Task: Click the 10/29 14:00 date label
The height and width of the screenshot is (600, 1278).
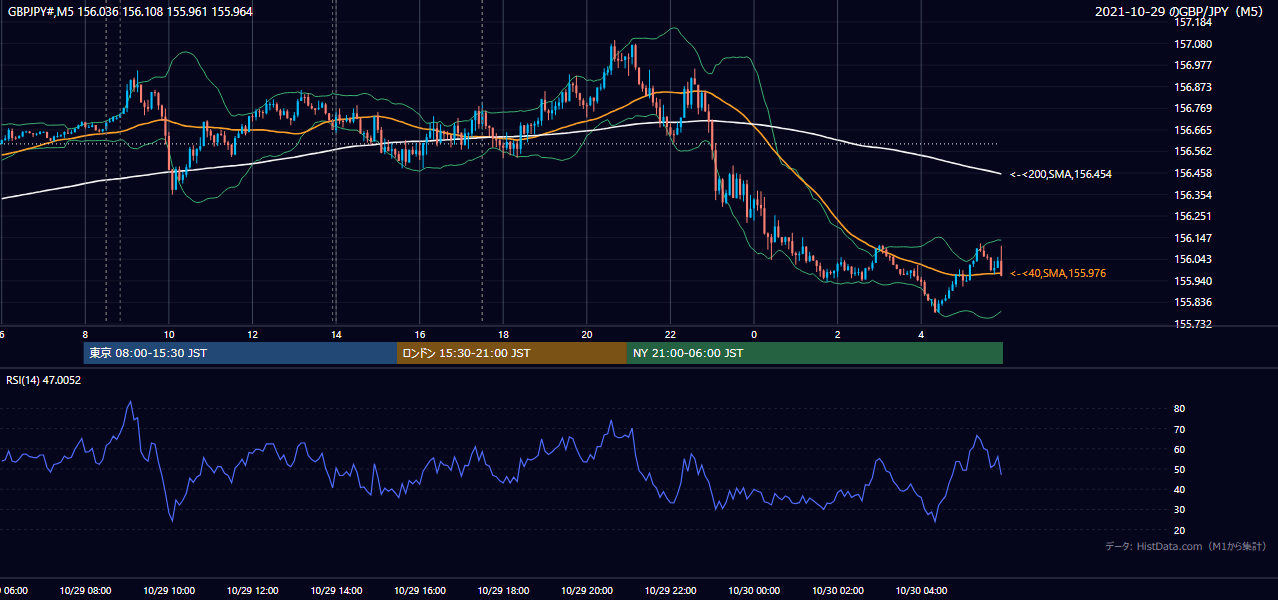Action: 336,590
